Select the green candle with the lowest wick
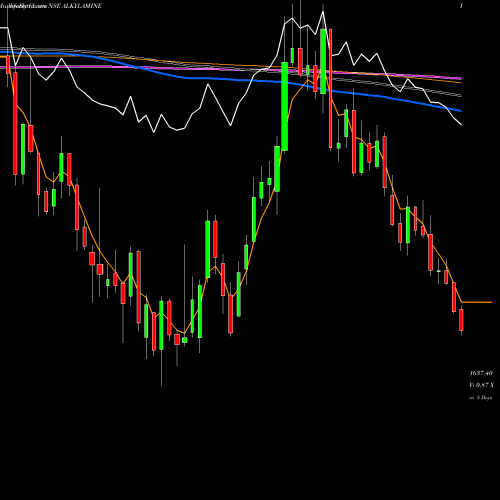 161,325
